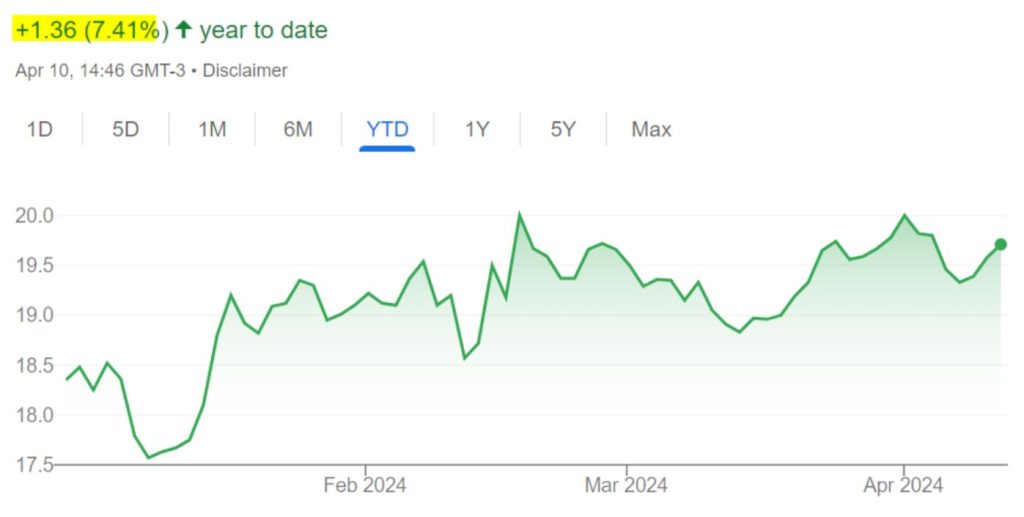
Task: Switch to the 1D range tab
Action: point(39,129)
